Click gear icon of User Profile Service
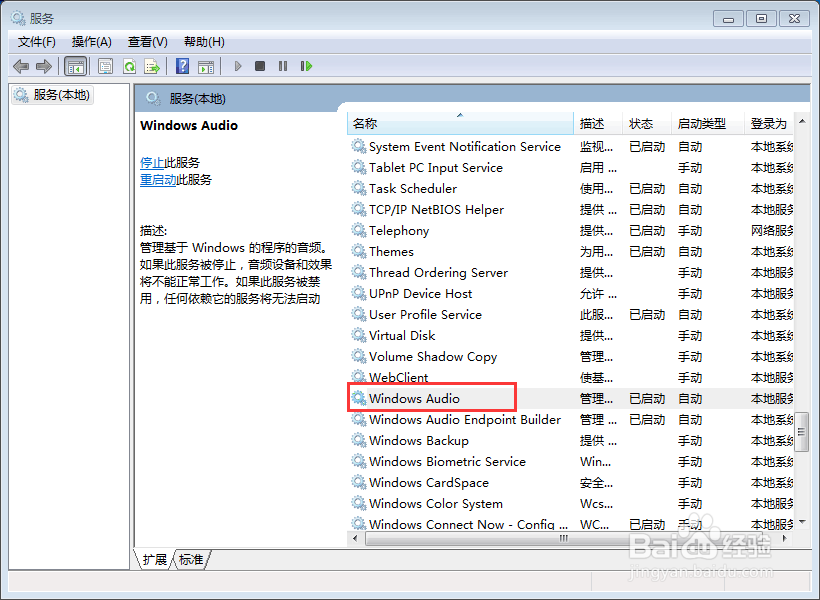The image size is (820, 600). (x=358, y=314)
